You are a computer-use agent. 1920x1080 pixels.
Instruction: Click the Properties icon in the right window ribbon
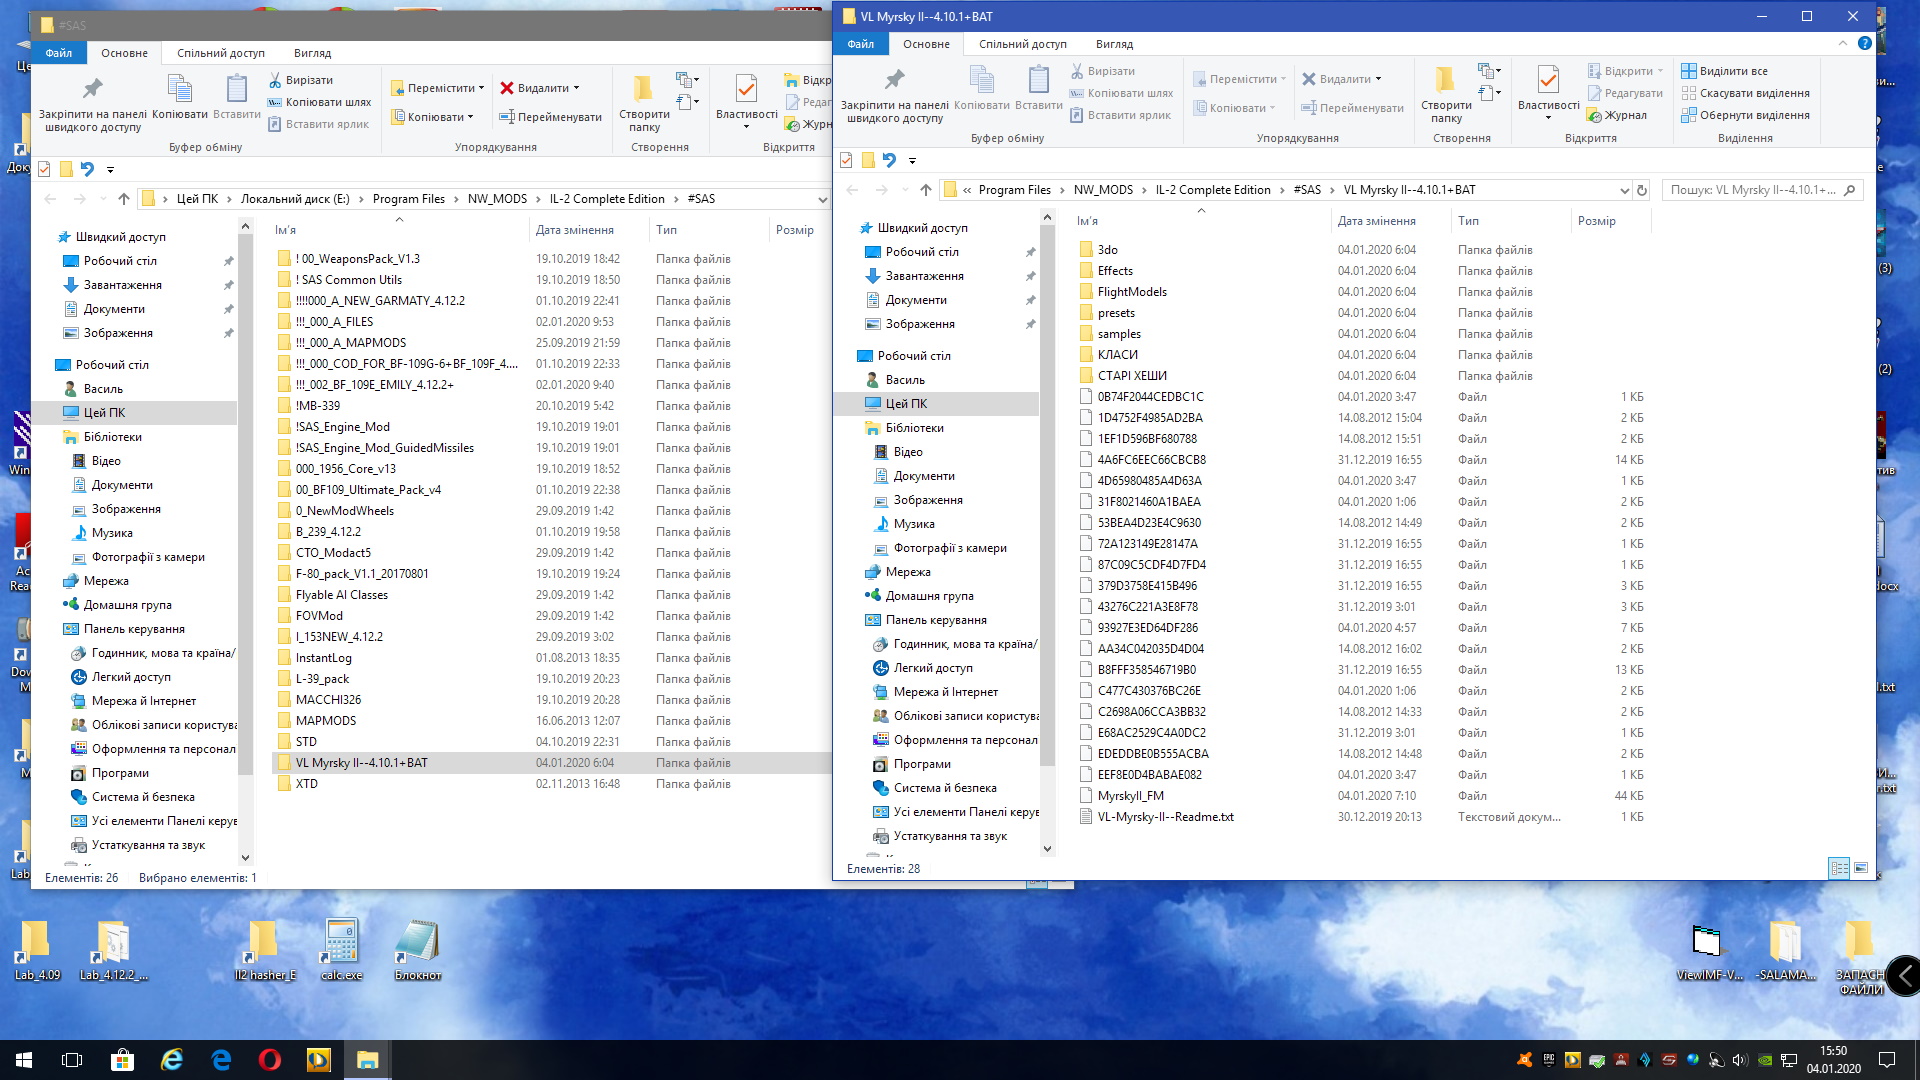coord(1547,80)
